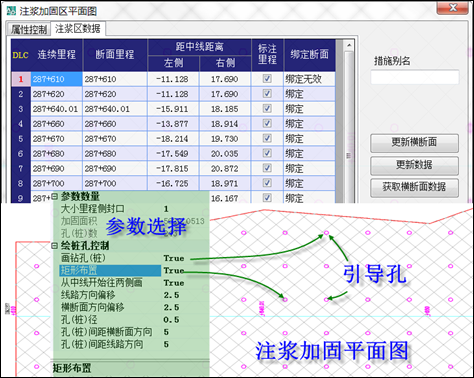Viewport: 474px width, 378px height.
Task: Uncheck 标注里程 checkbox in row 1
Action: [x=267, y=79]
